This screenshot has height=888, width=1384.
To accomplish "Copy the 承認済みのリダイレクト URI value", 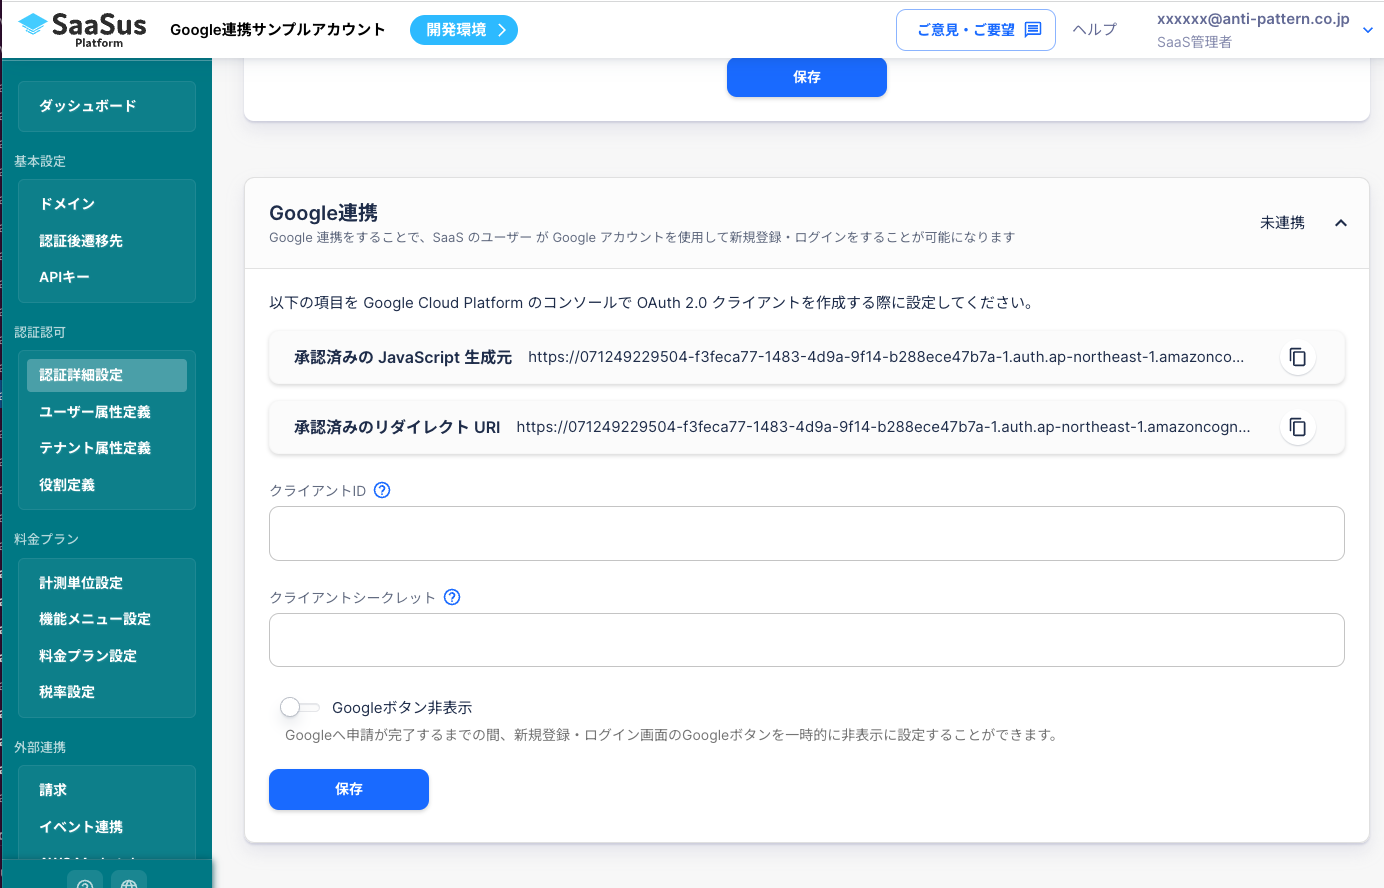I will (x=1297, y=427).
